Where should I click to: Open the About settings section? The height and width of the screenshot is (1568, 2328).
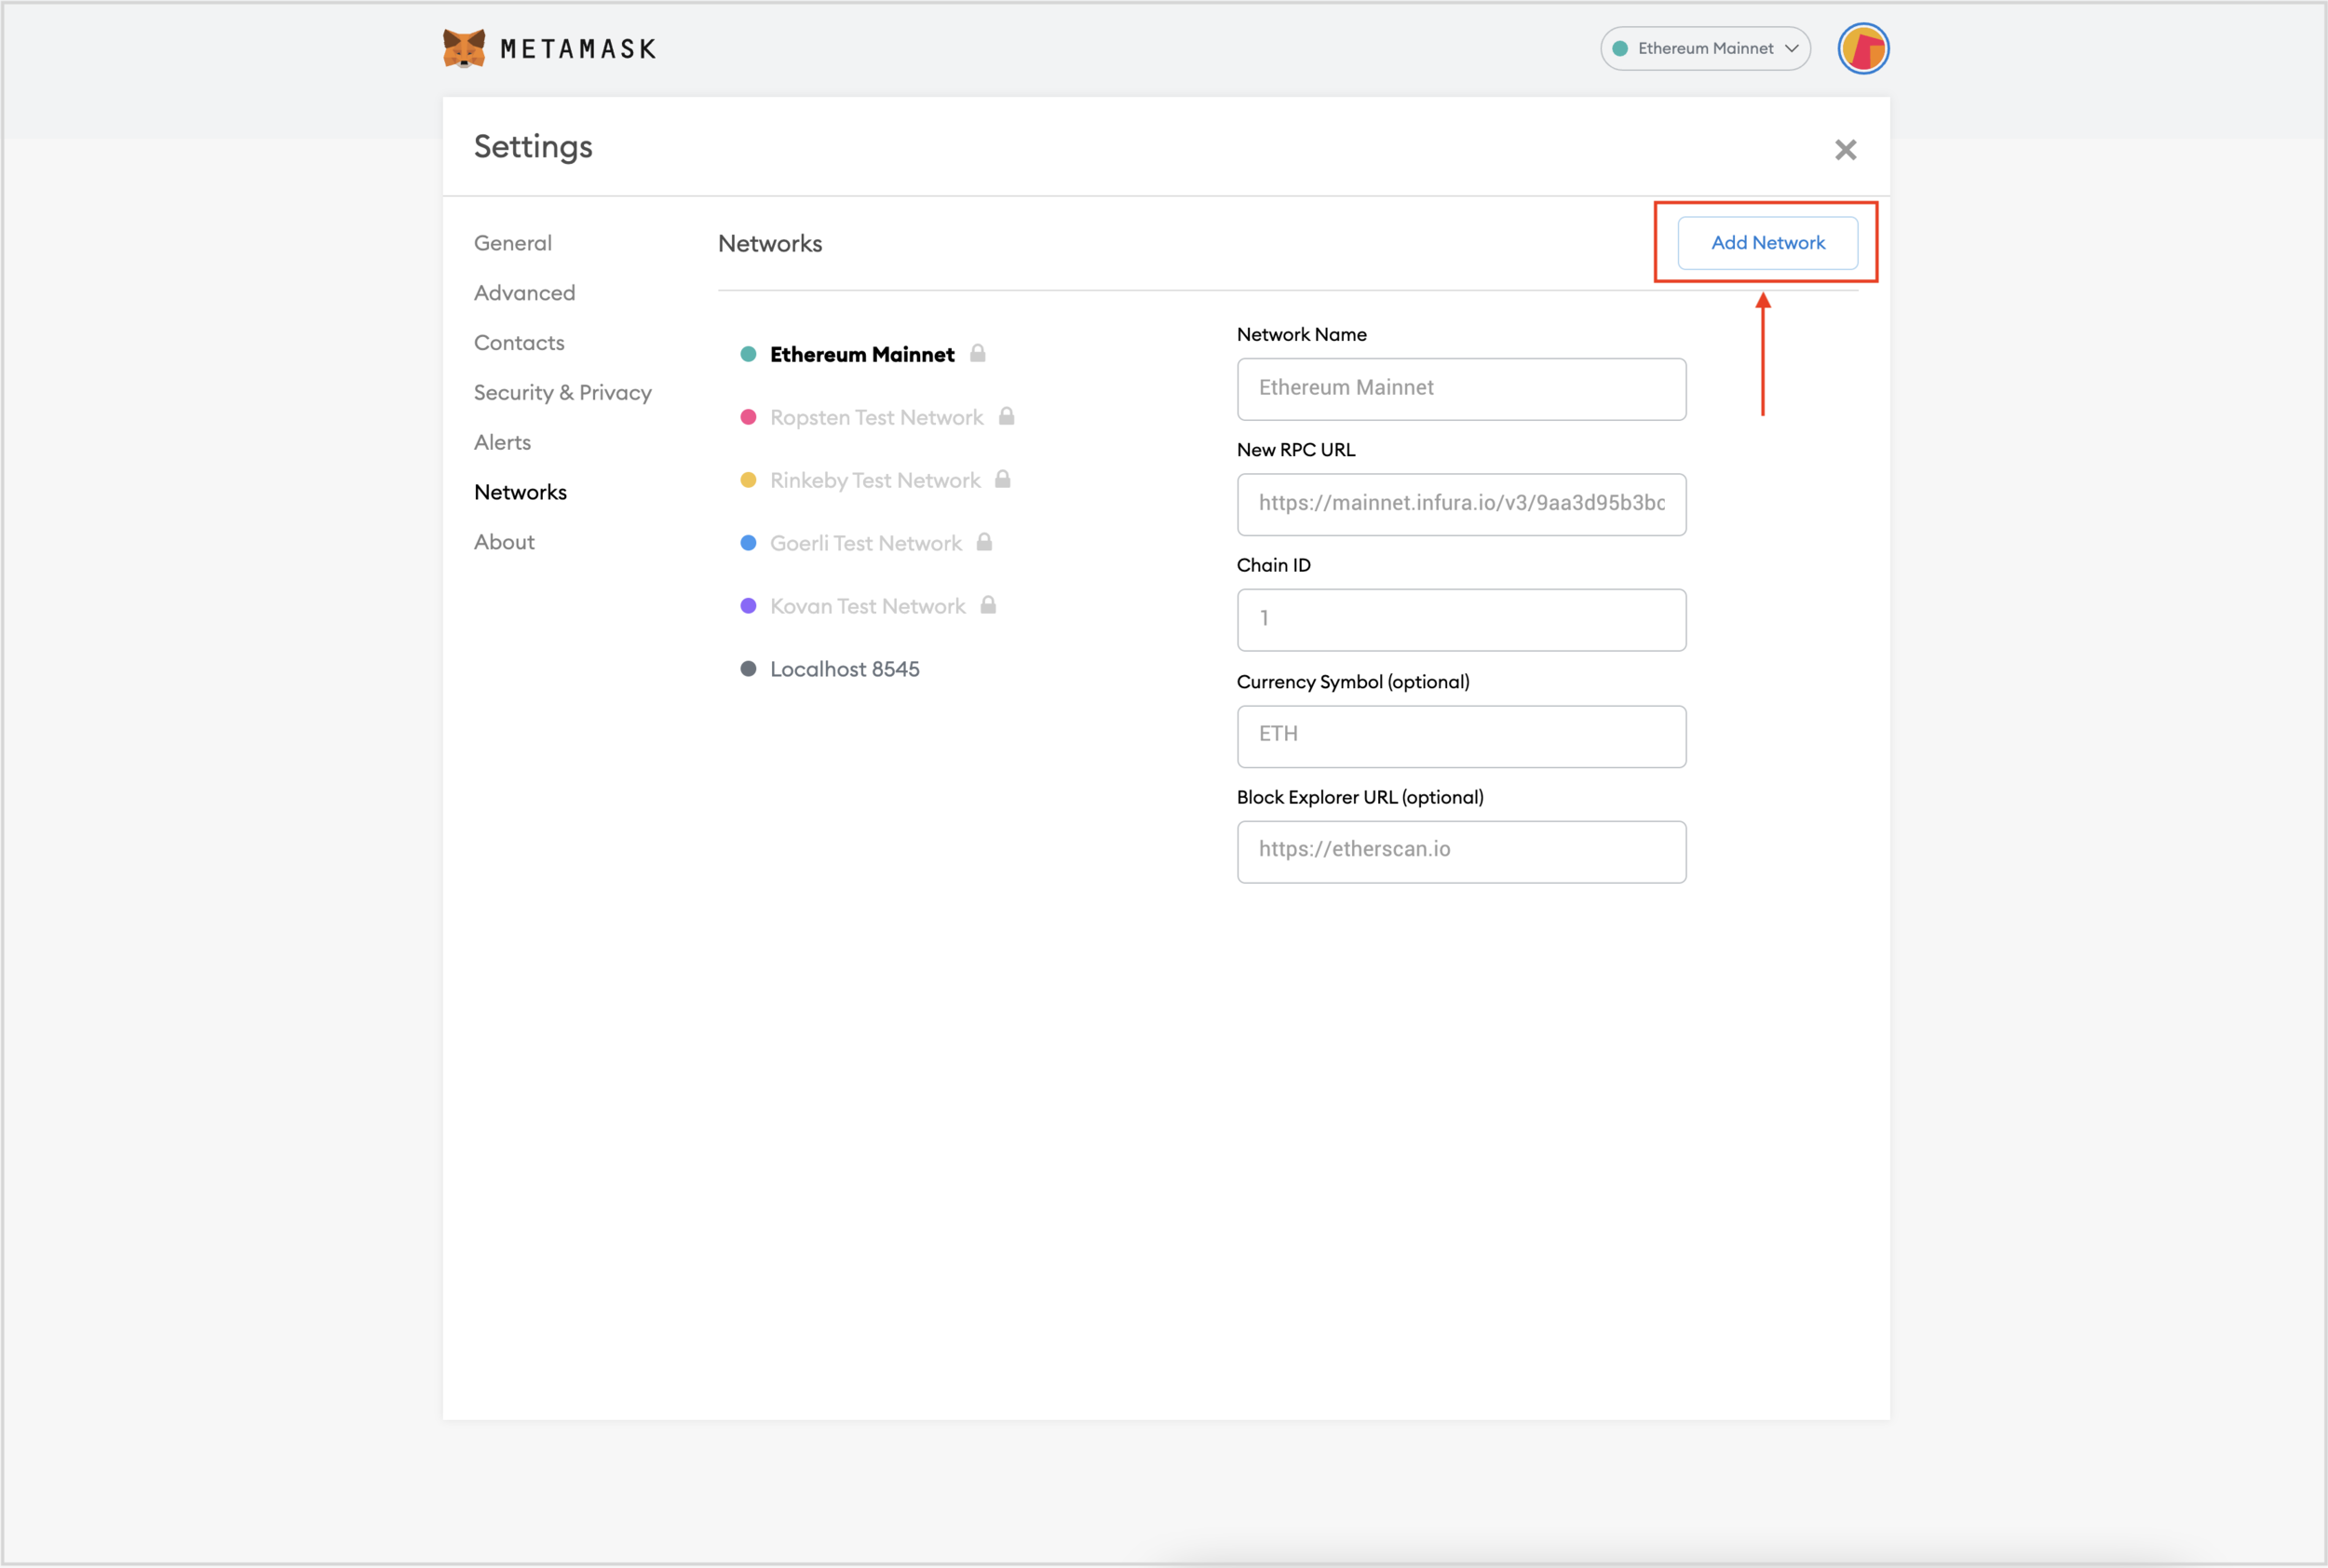coord(504,542)
